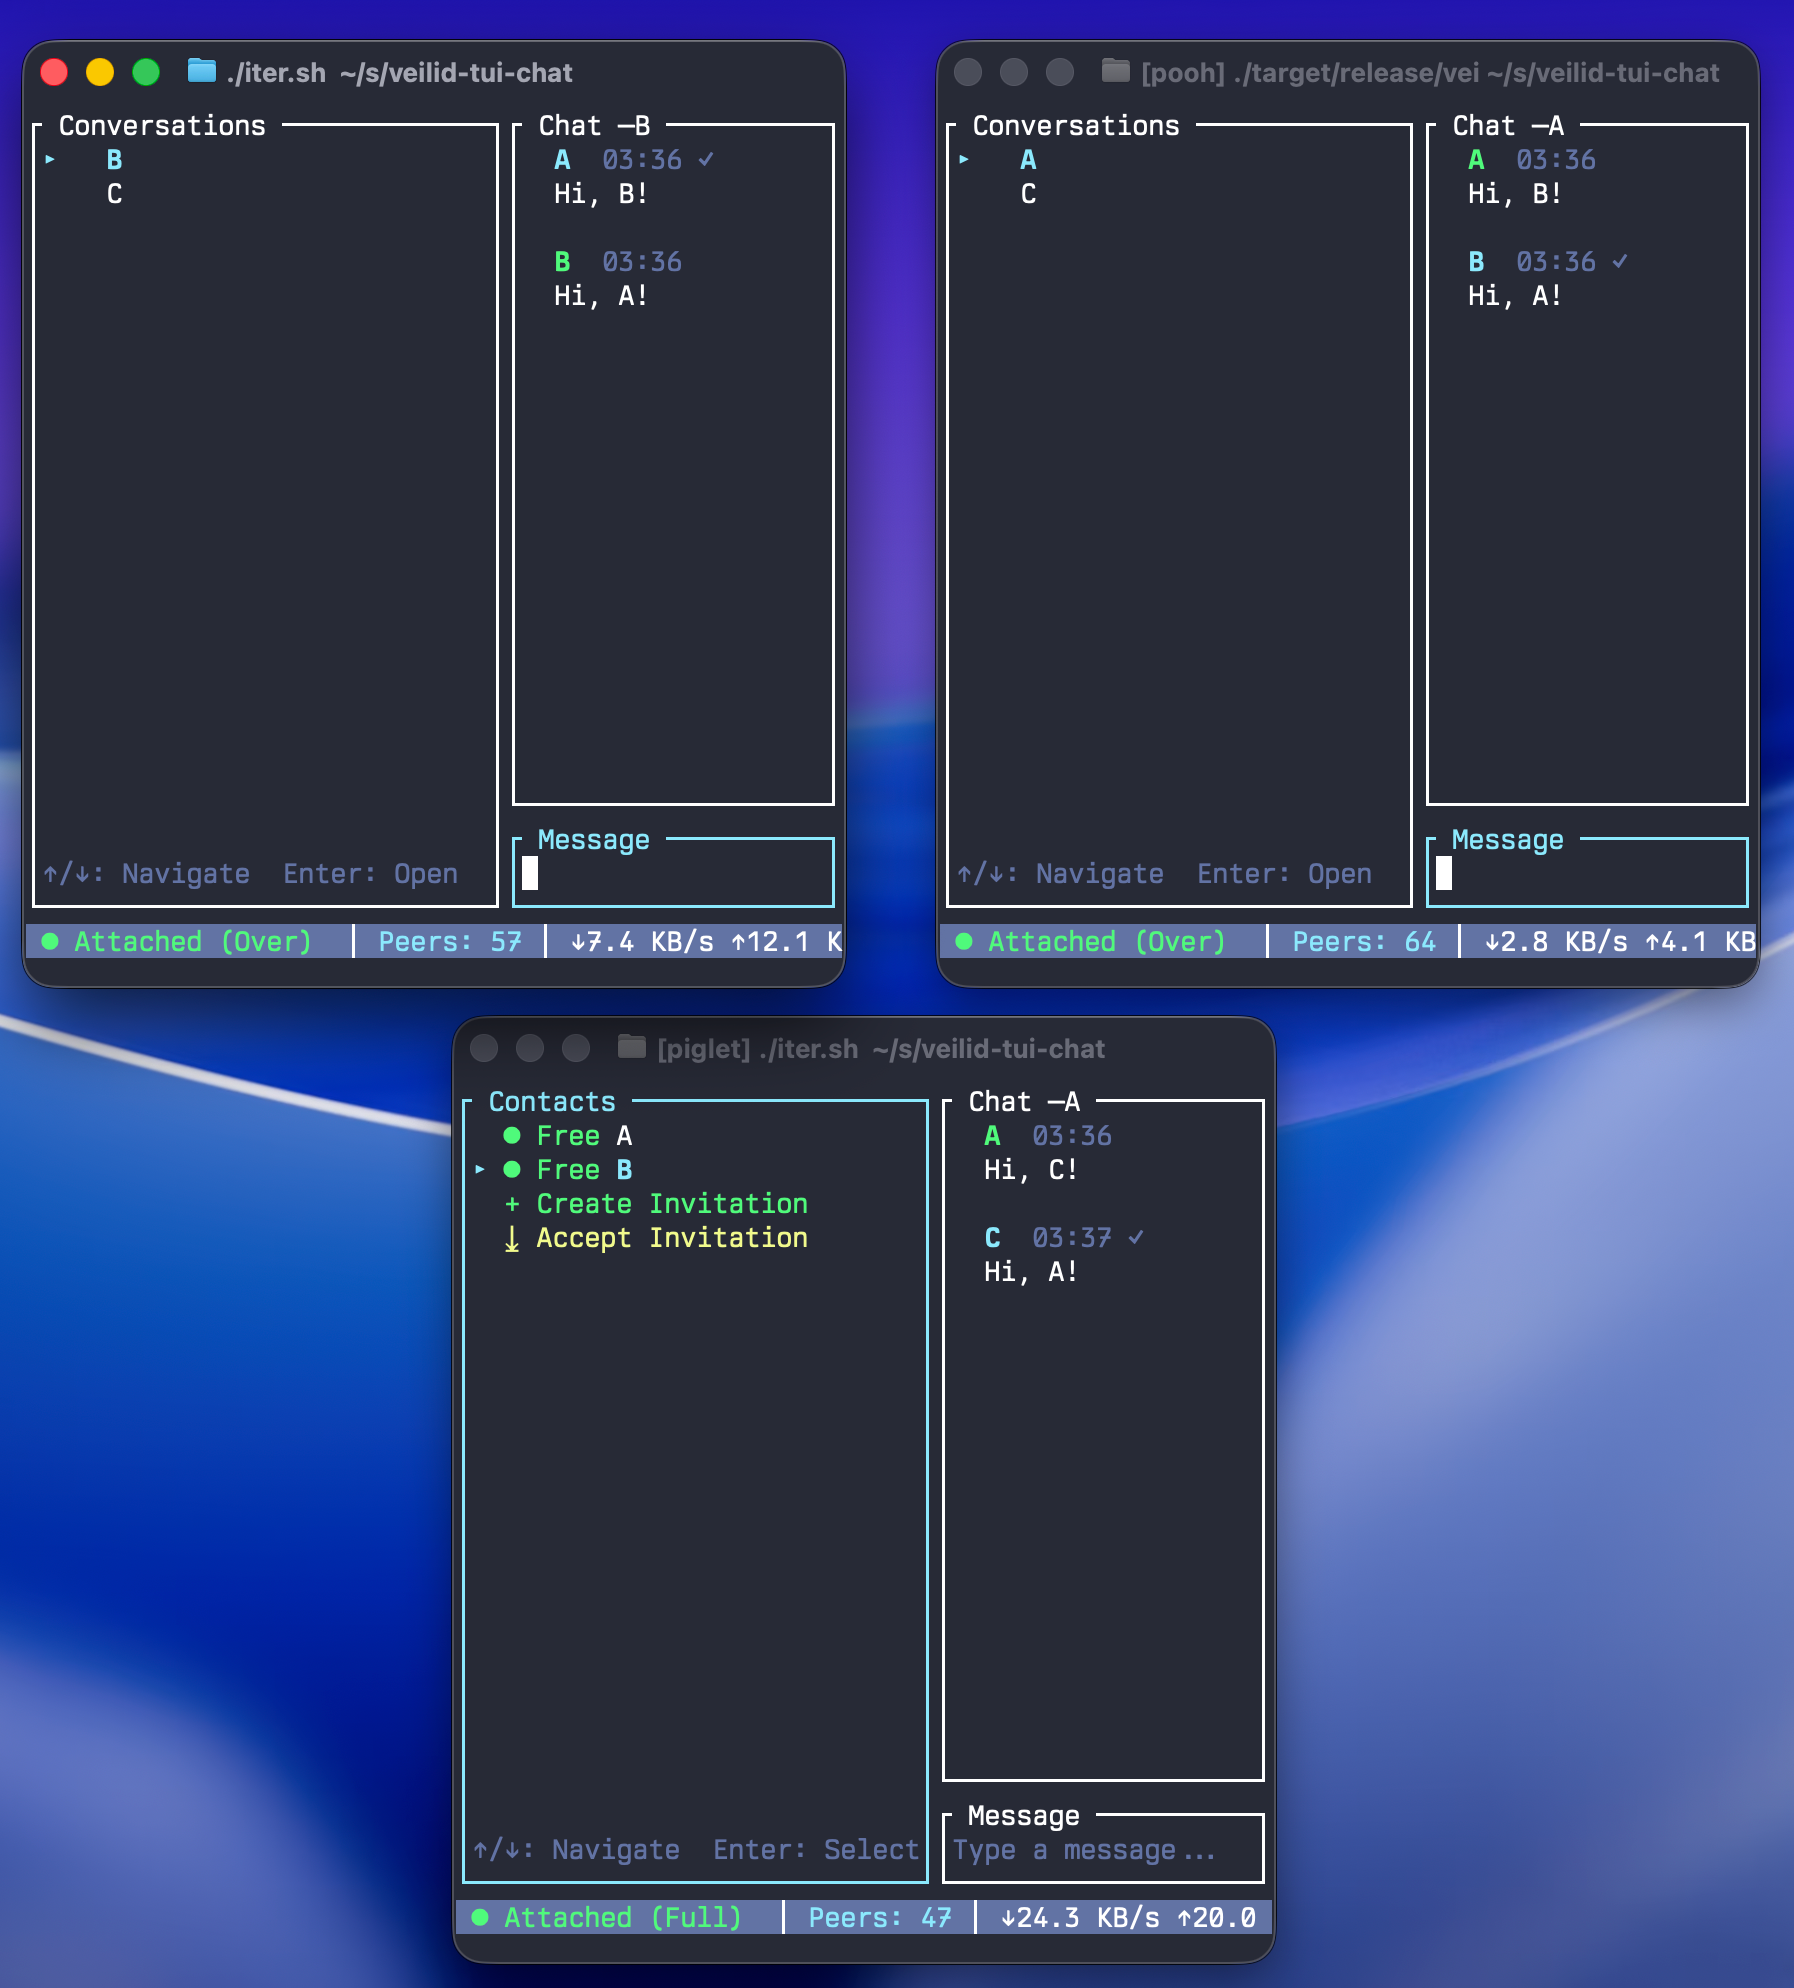Choose Create Invitation in Contacts
Screen dimensions: 1794x1988
click(671, 1204)
